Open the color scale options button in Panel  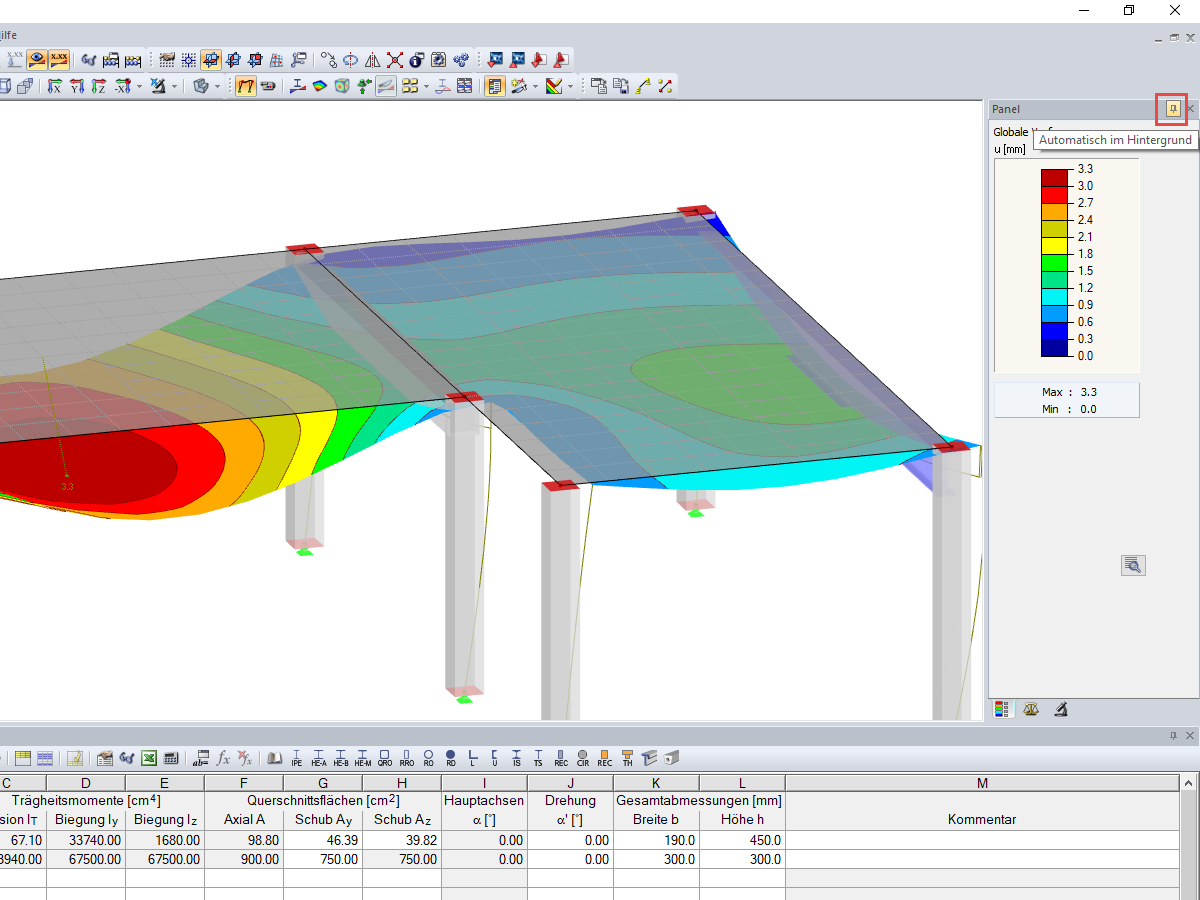click(1132, 565)
